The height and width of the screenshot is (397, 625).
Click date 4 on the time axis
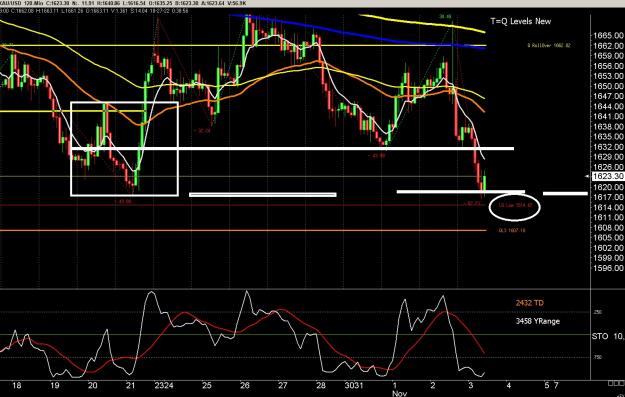(509, 385)
